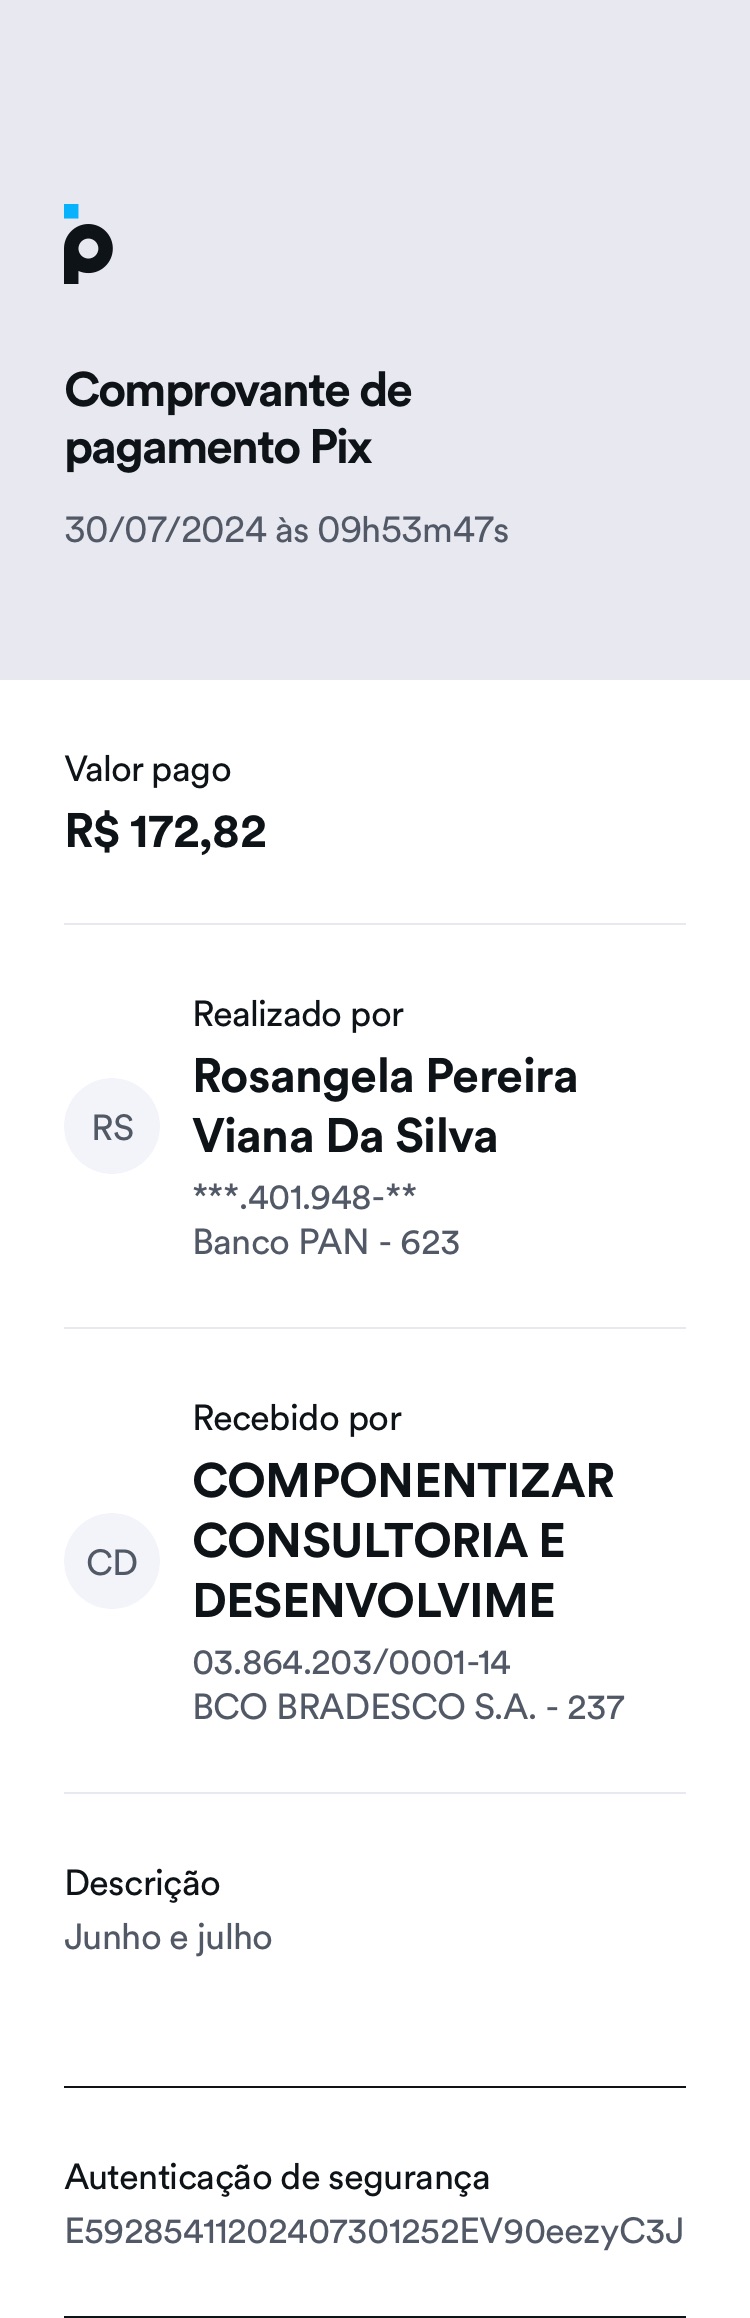Select the Junho e julho description
The width and height of the screenshot is (750, 2318).
point(168,1938)
